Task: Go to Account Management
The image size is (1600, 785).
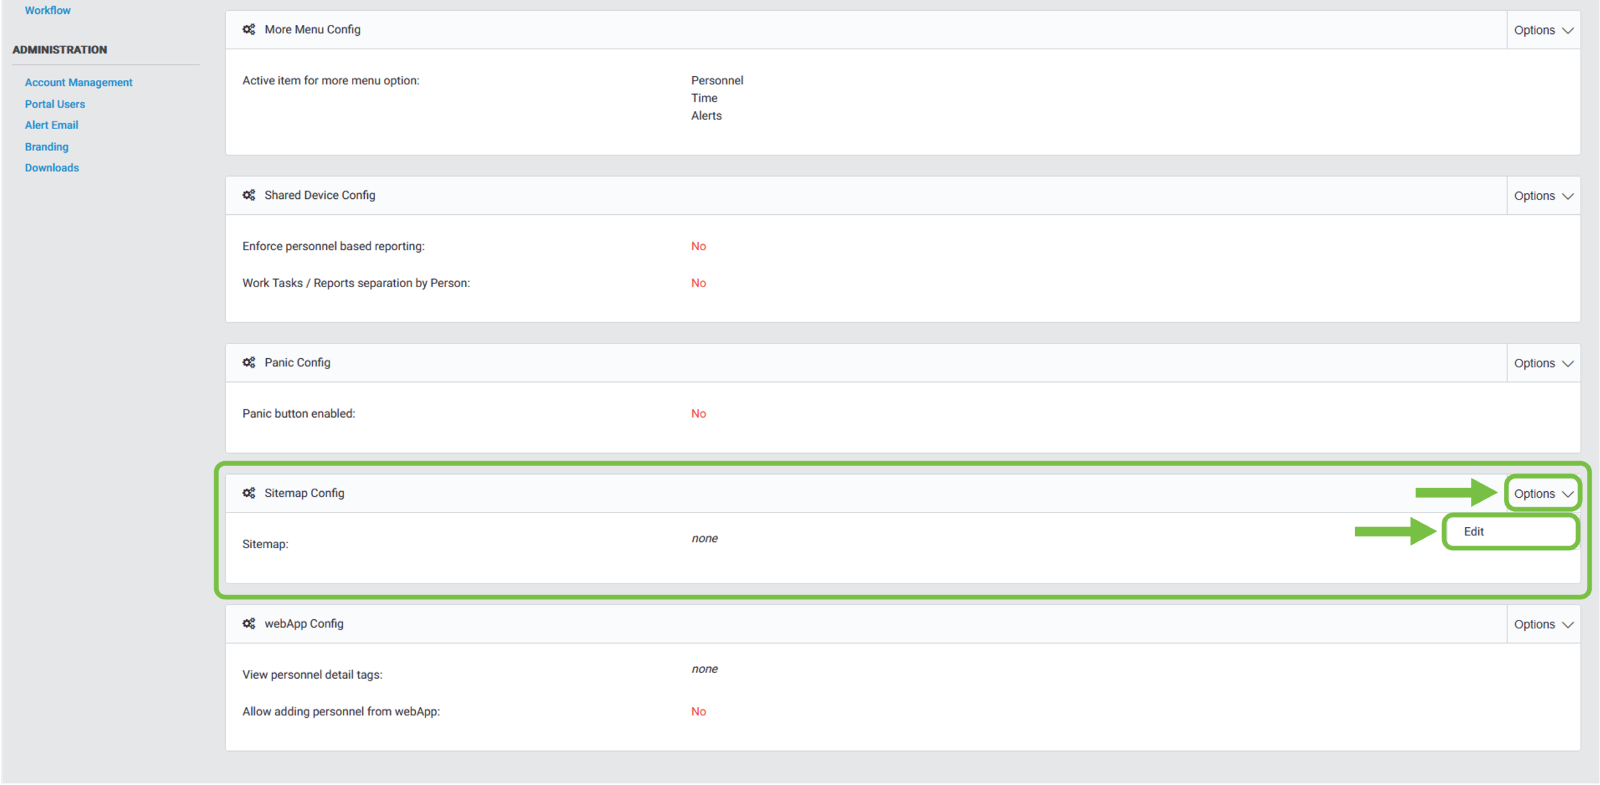Action: pos(78,83)
